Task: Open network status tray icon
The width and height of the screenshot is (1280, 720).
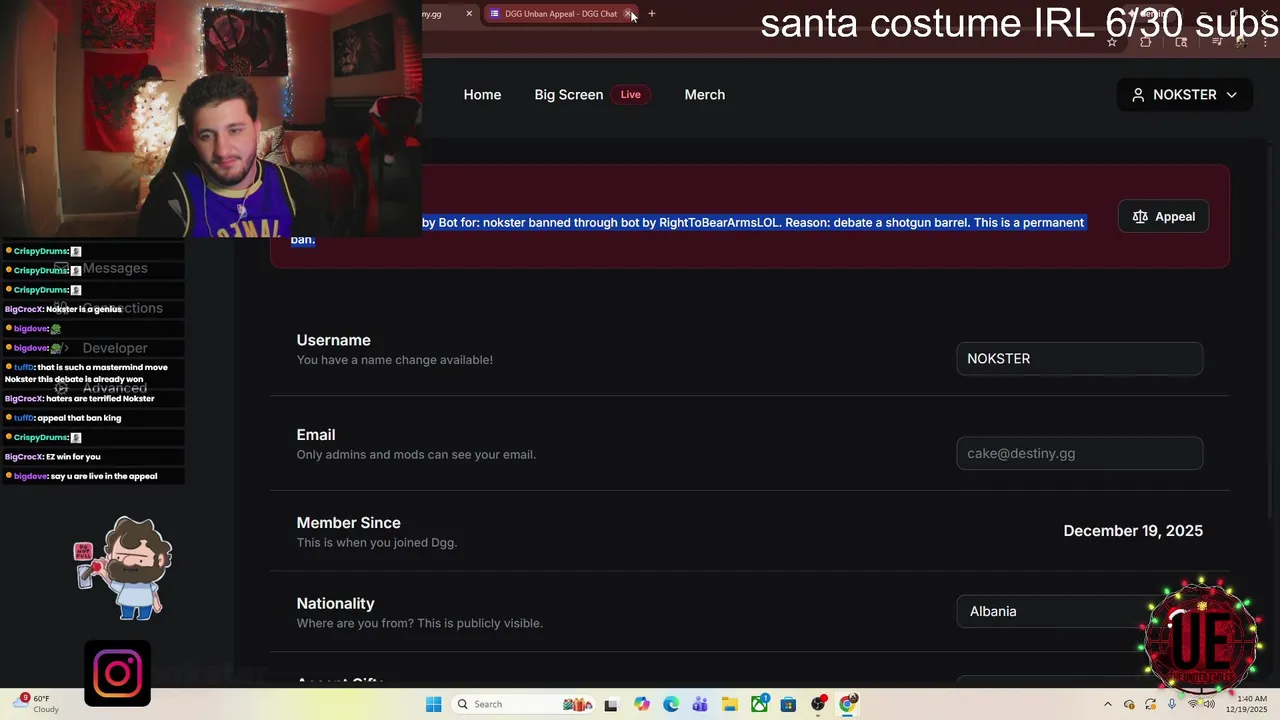Action: (x=1193, y=704)
